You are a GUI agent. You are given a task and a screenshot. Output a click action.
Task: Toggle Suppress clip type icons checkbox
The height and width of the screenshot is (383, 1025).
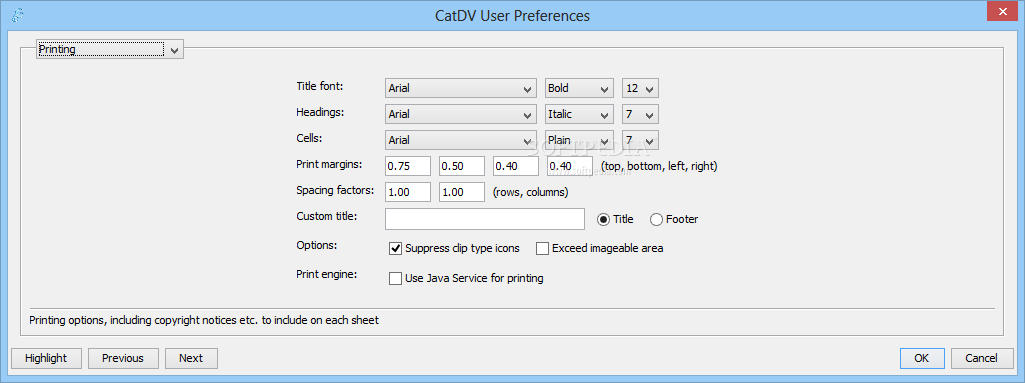(395, 248)
